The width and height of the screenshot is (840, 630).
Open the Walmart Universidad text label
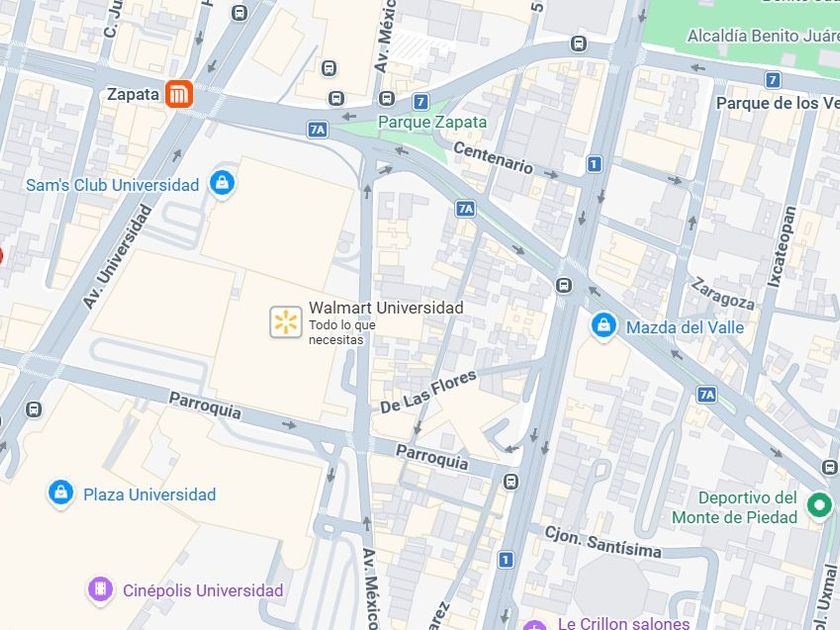tap(386, 308)
